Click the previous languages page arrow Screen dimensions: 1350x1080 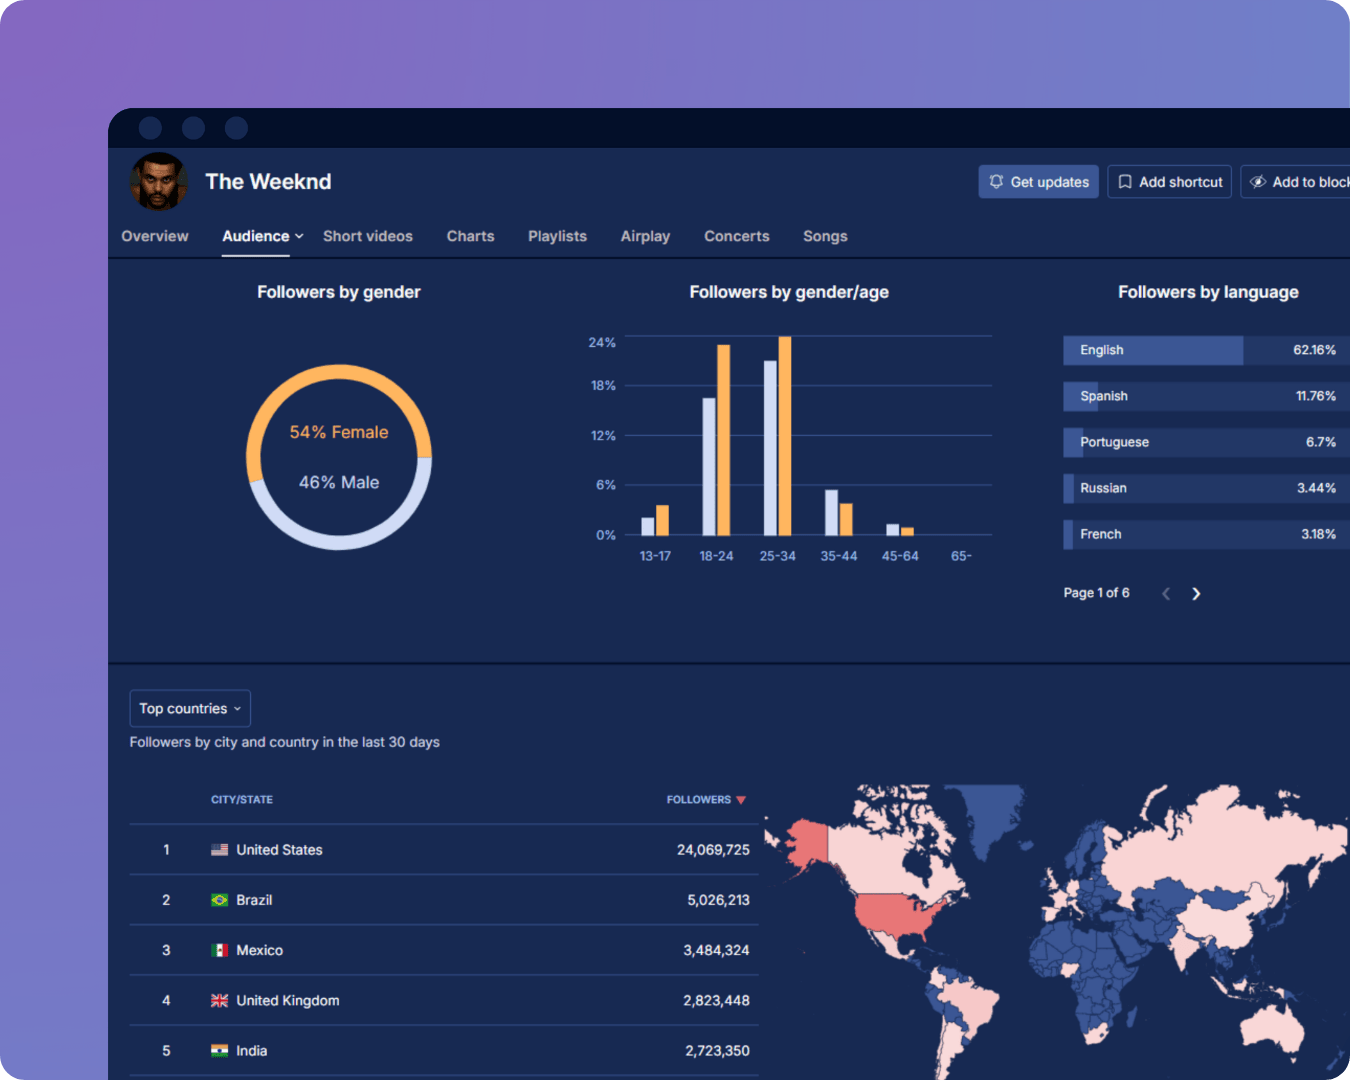point(1166,593)
